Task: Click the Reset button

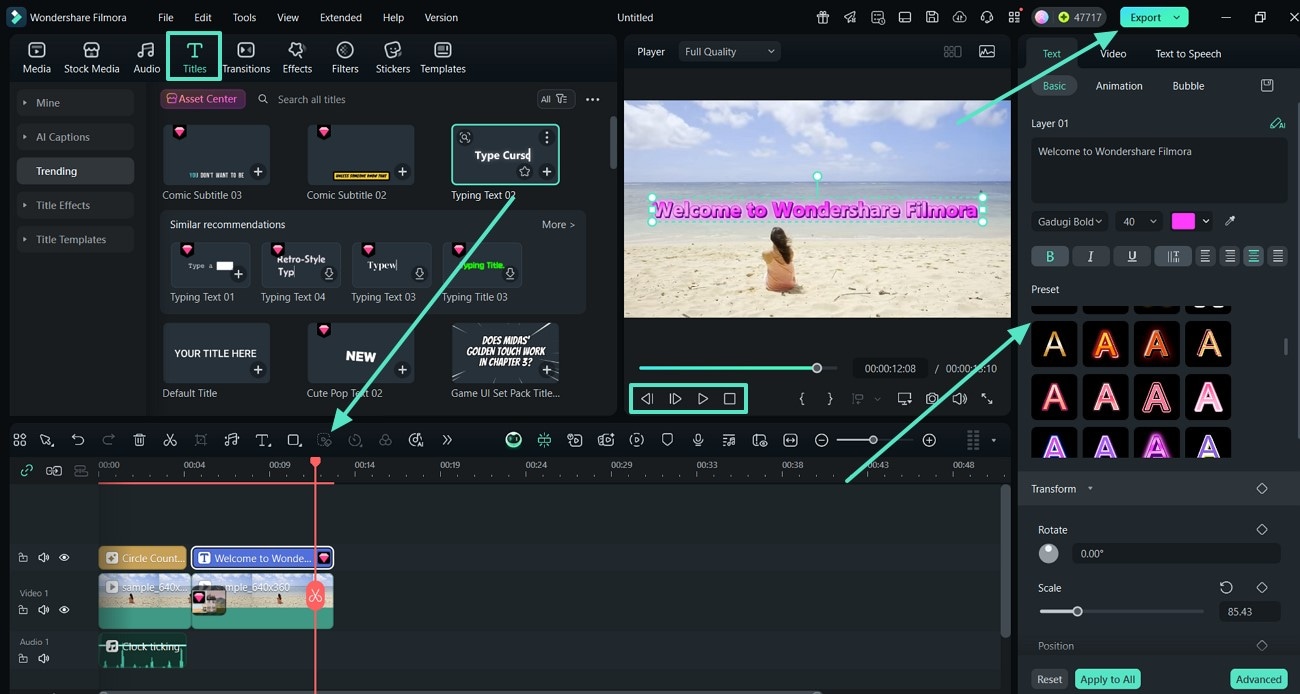Action: 1049,679
